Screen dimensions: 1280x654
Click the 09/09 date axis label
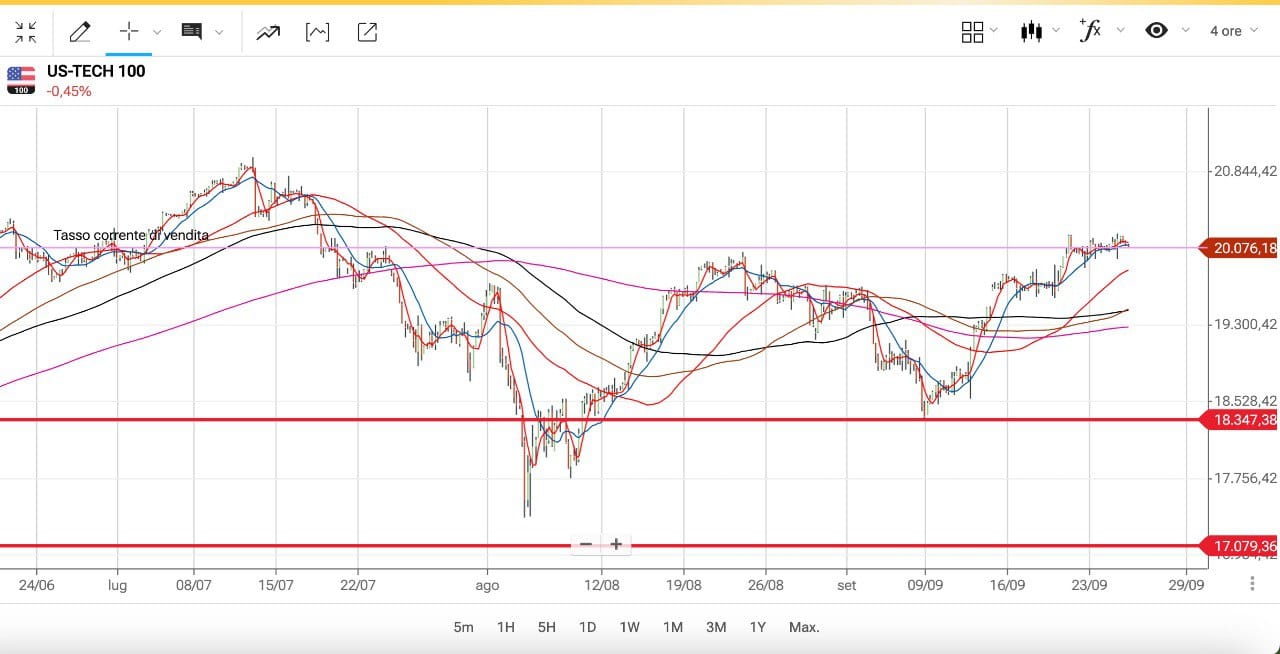pos(925,585)
